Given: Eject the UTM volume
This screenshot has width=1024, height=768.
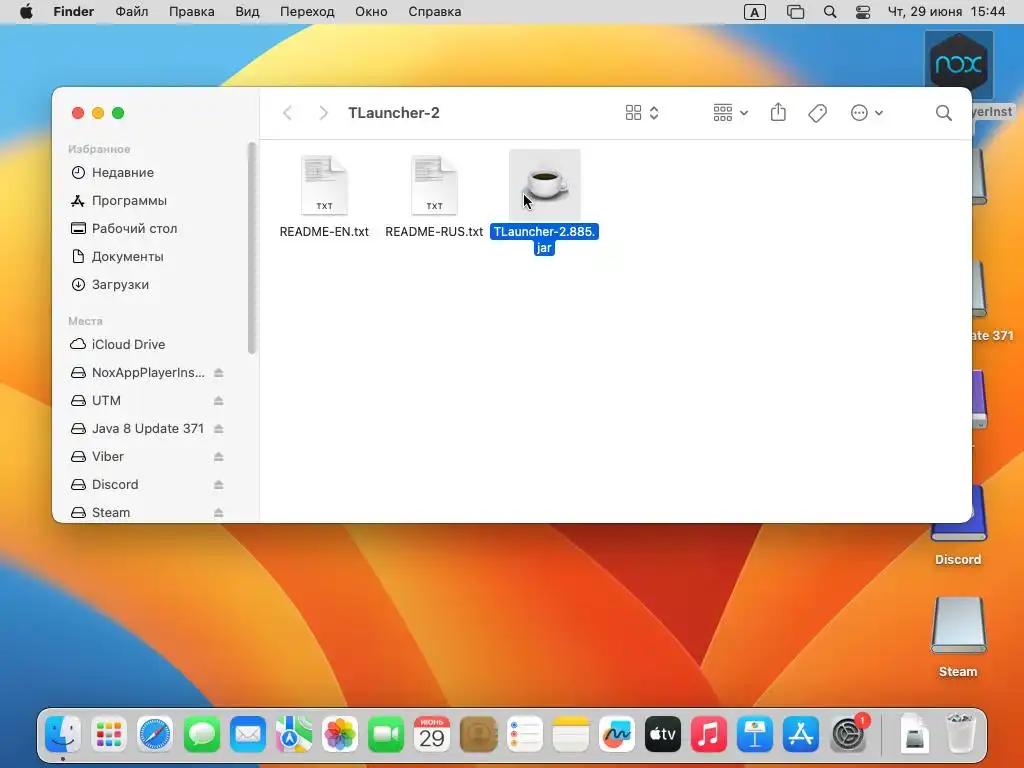Looking at the screenshot, I should pyautogui.click(x=219, y=400).
